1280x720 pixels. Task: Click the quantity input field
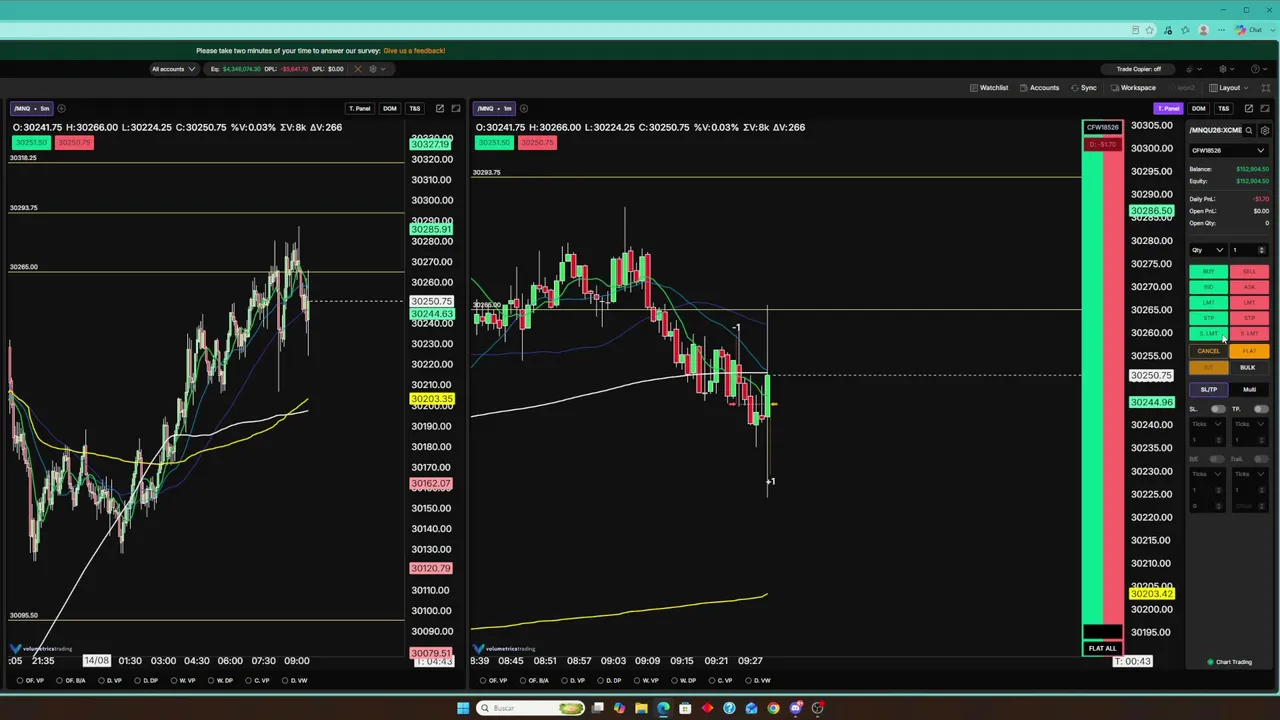tap(1249, 250)
